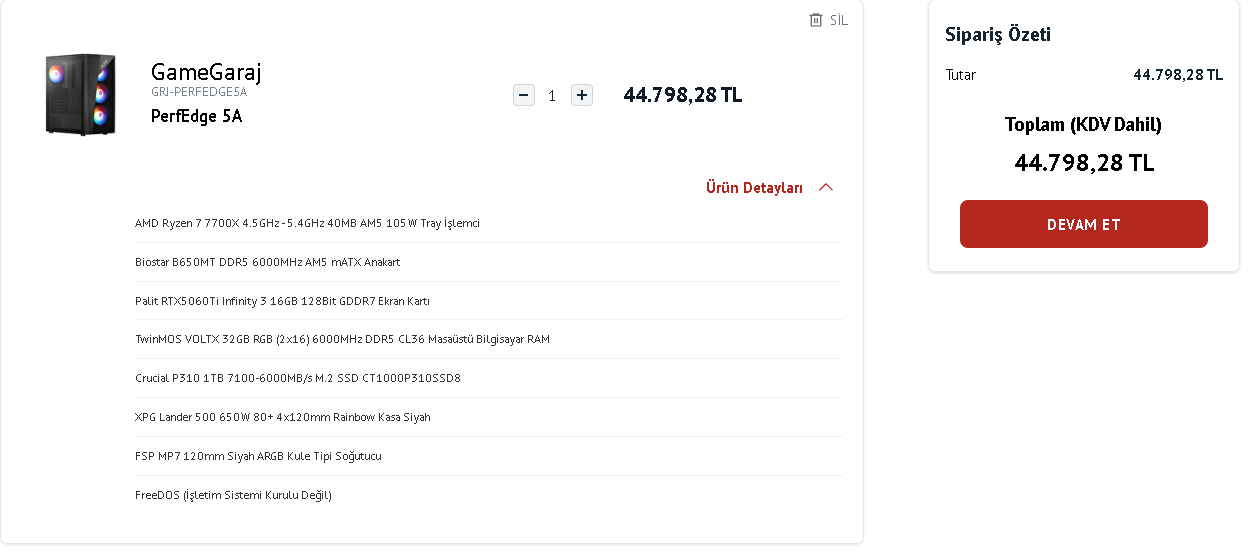The image size is (1259, 559).
Task: Click the FreeDOS operating system row
Action: pyautogui.click(x=489, y=496)
